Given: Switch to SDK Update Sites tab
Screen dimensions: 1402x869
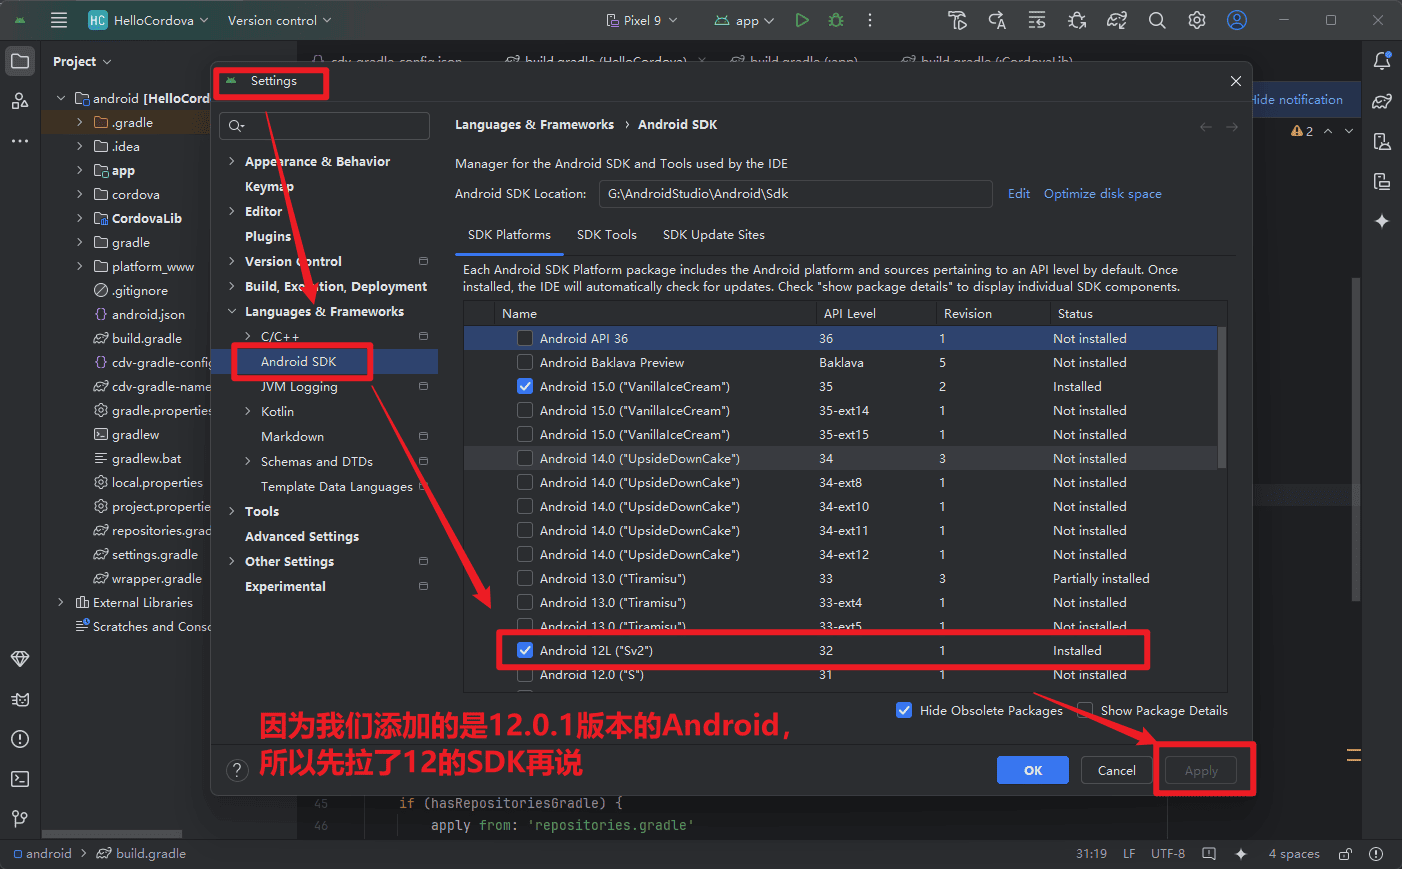Looking at the screenshot, I should pos(713,235).
